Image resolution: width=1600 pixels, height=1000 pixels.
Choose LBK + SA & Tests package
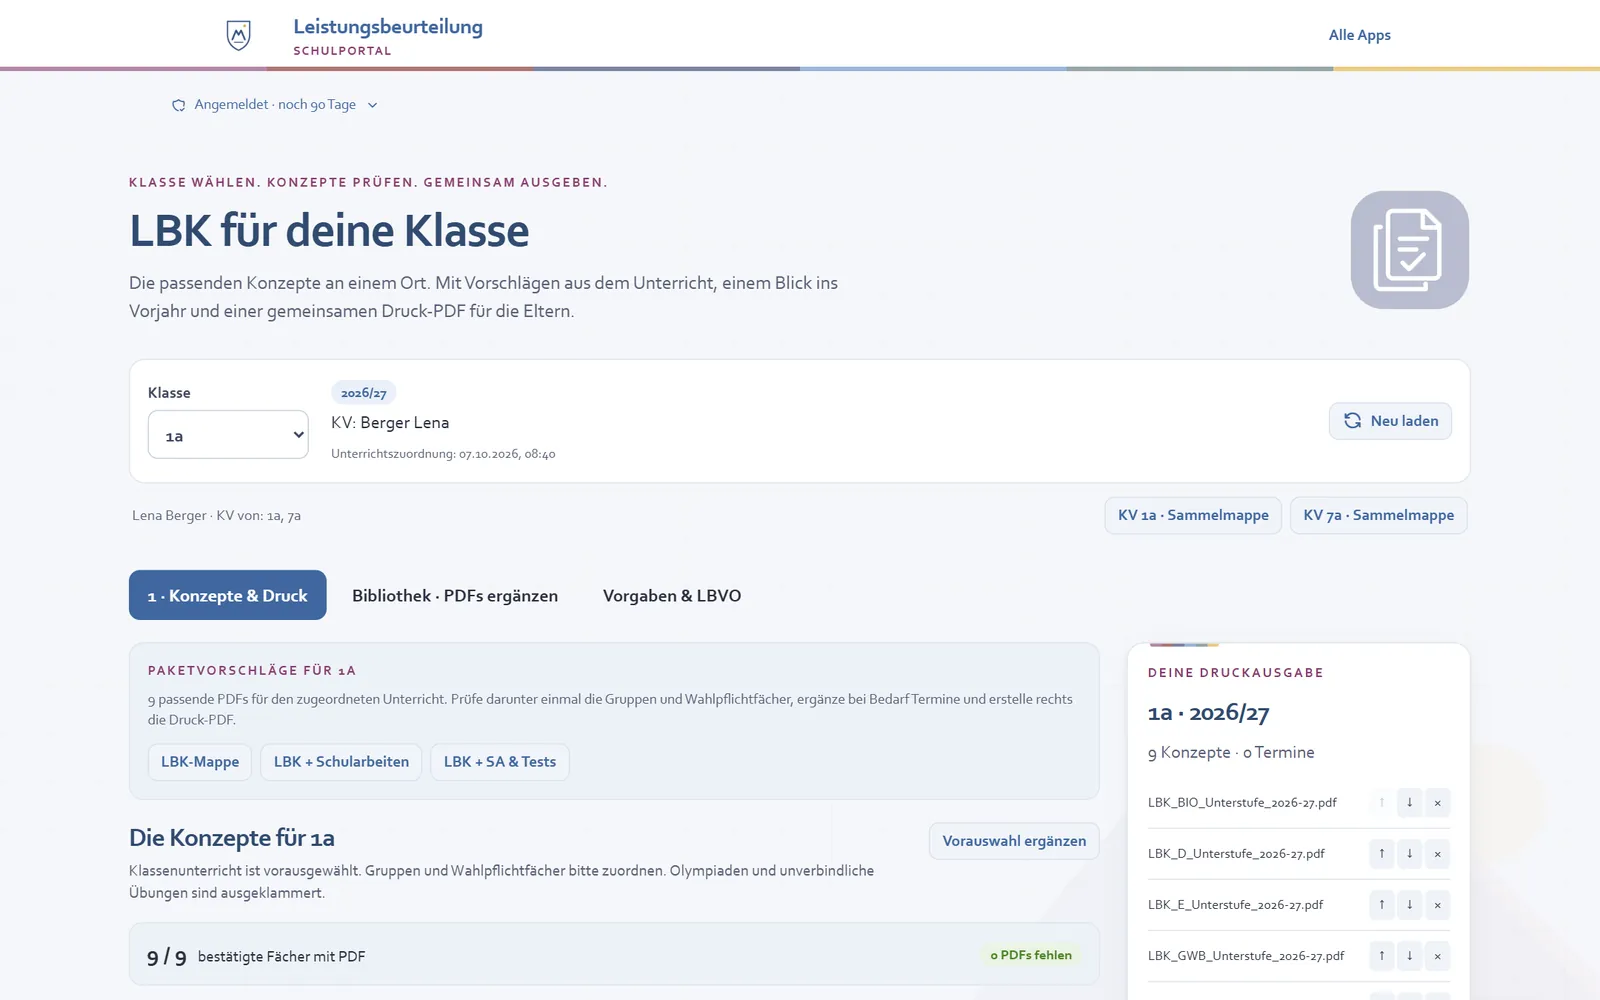coord(500,762)
